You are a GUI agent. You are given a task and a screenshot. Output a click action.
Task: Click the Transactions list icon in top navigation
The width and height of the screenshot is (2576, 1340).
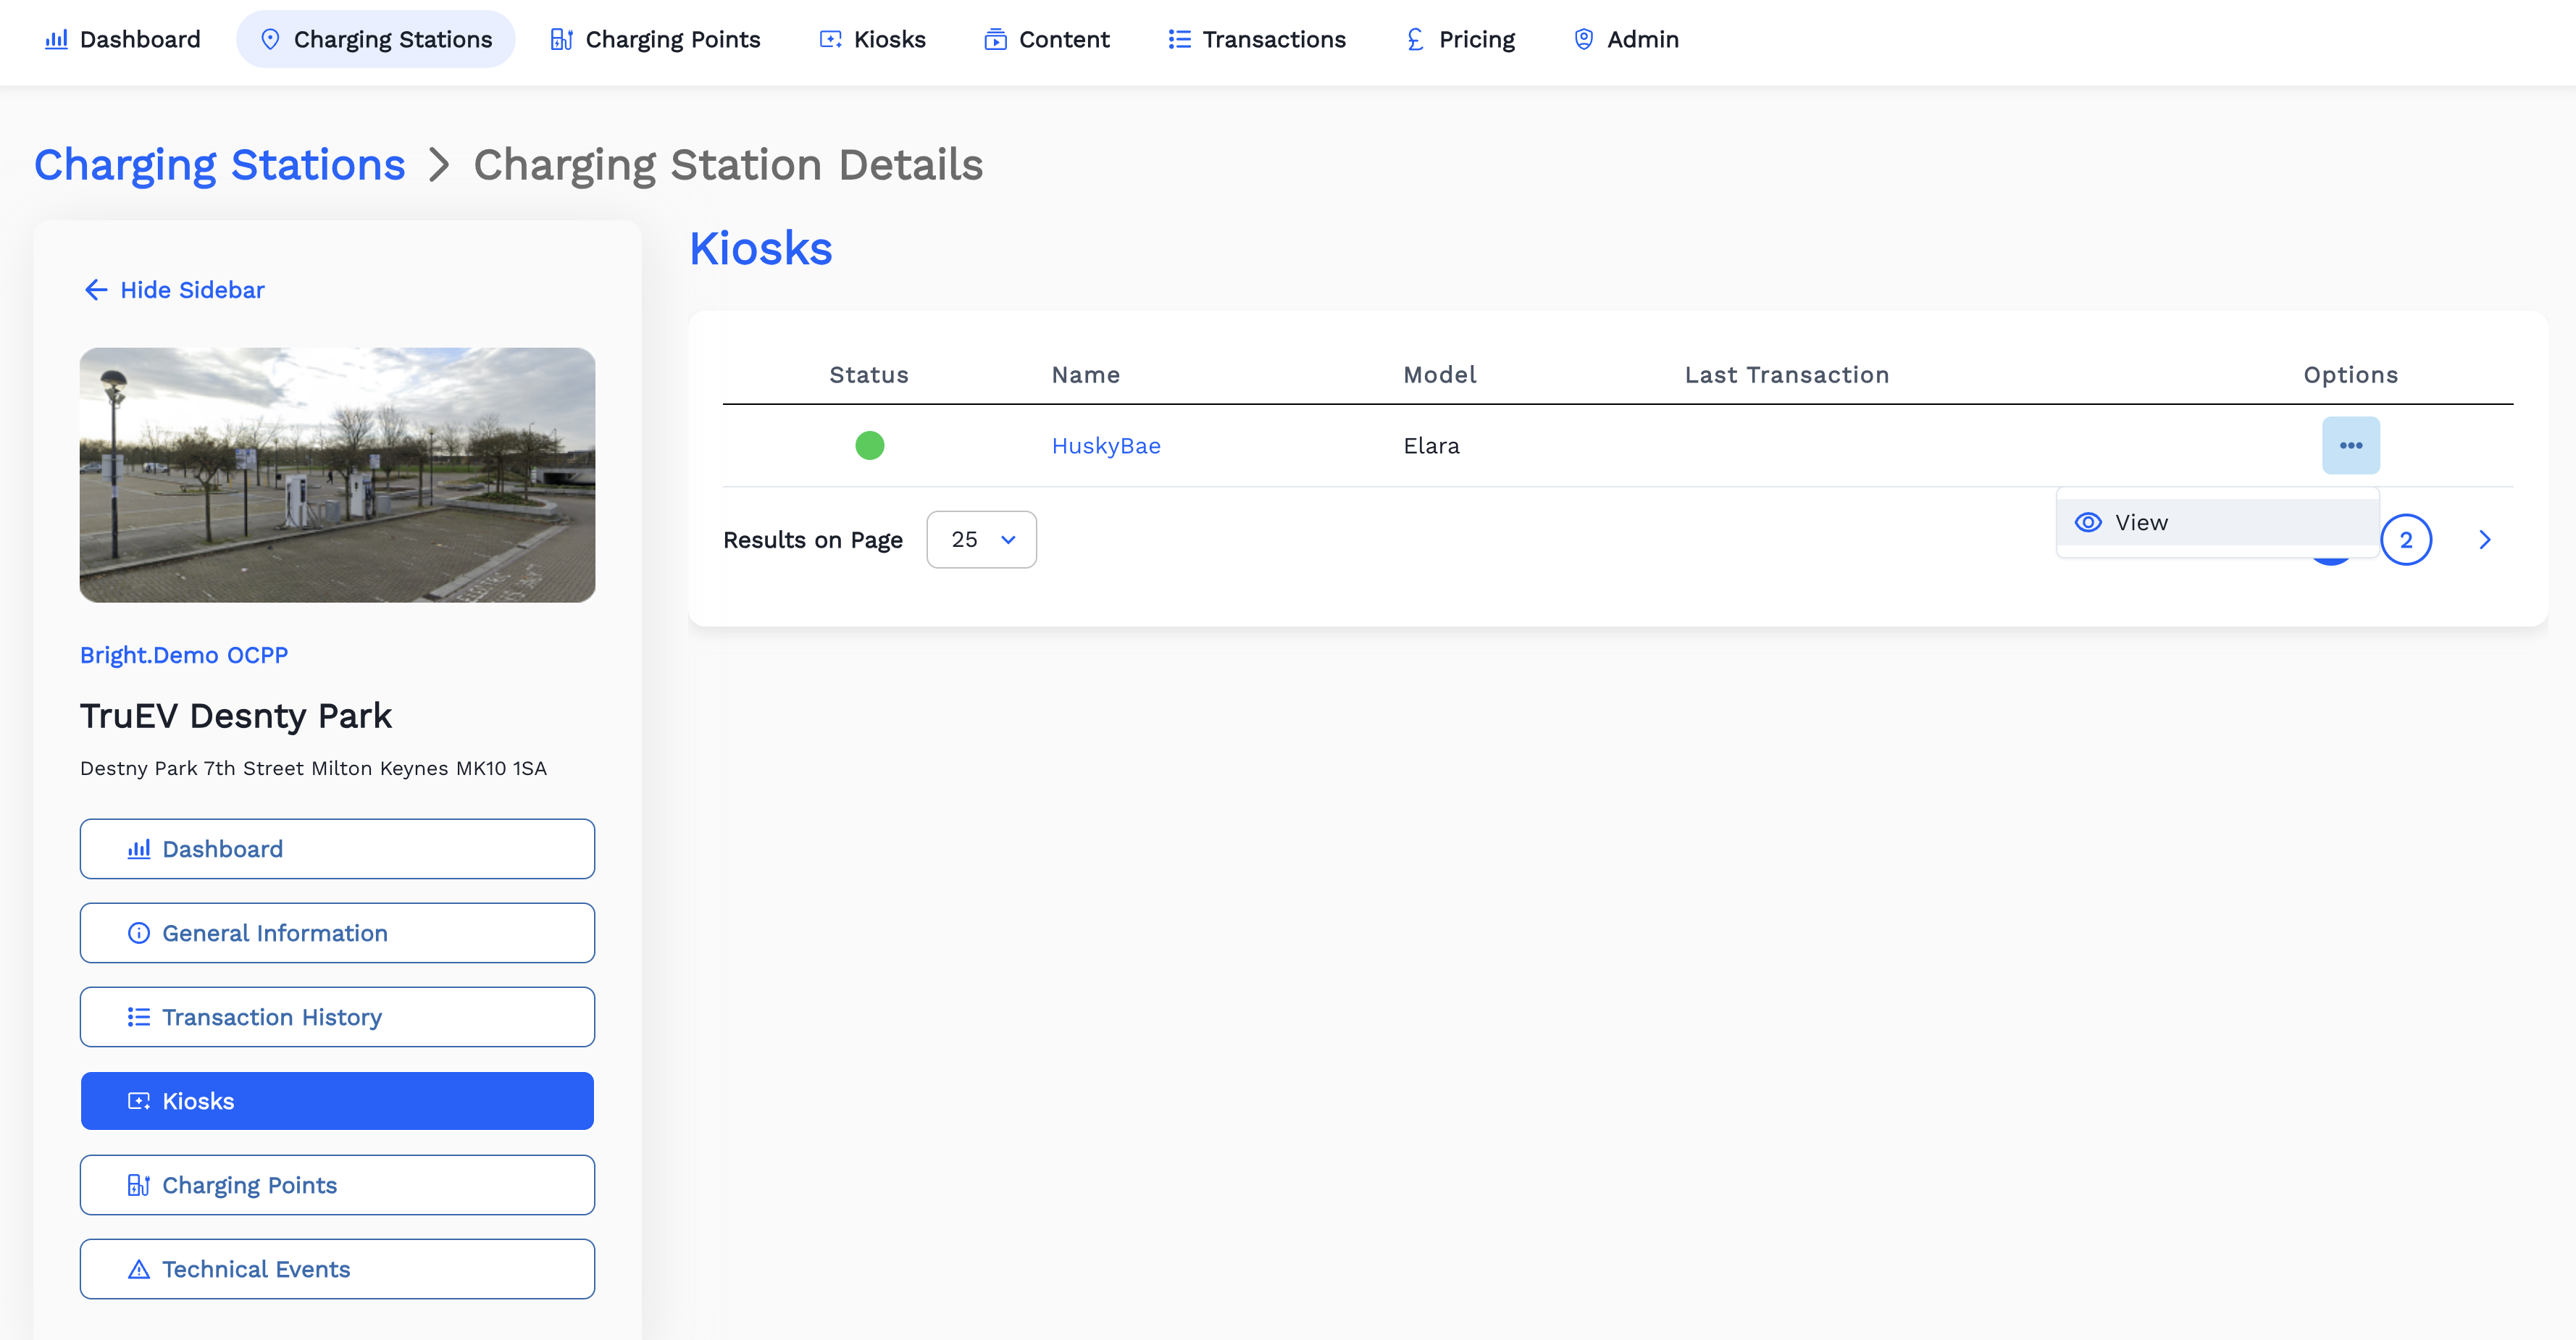click(x=1179, y=39)
